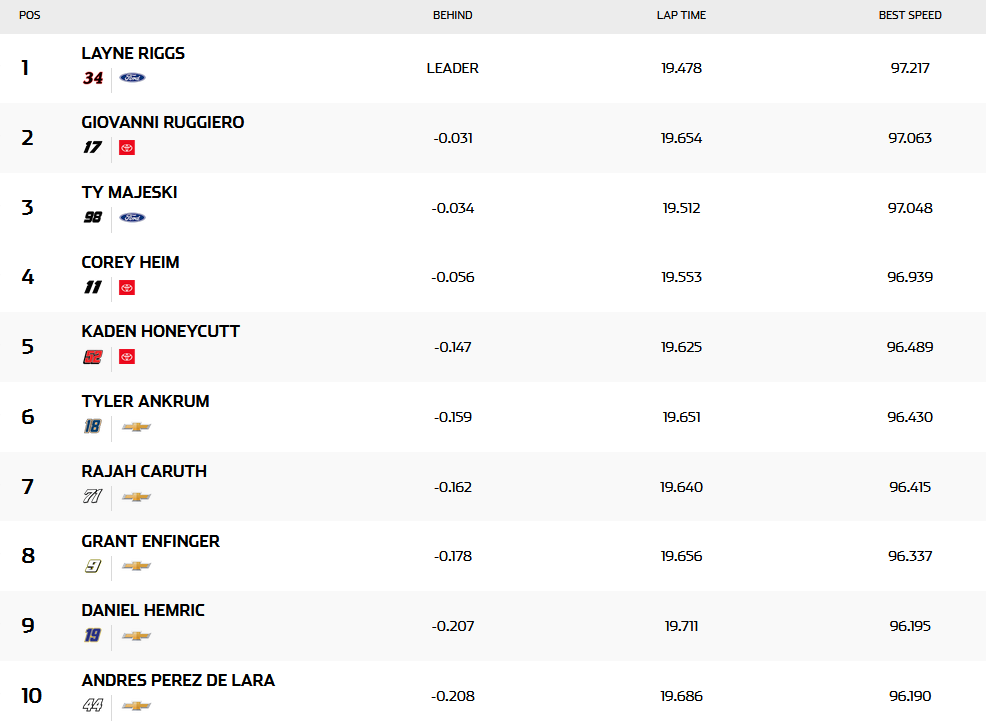Click Daniel Hemric's number 19 badge
Viewport: 986px width, 728px height.
(x=93, y=636)
